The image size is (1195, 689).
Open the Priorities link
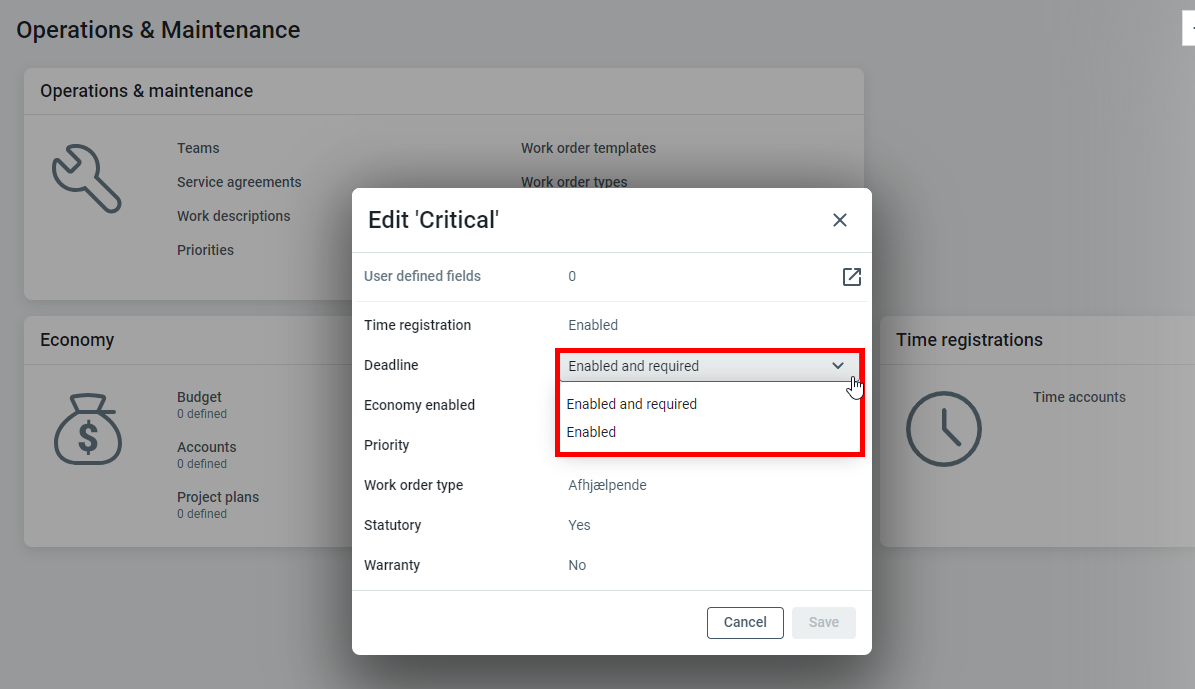(205, 250)
